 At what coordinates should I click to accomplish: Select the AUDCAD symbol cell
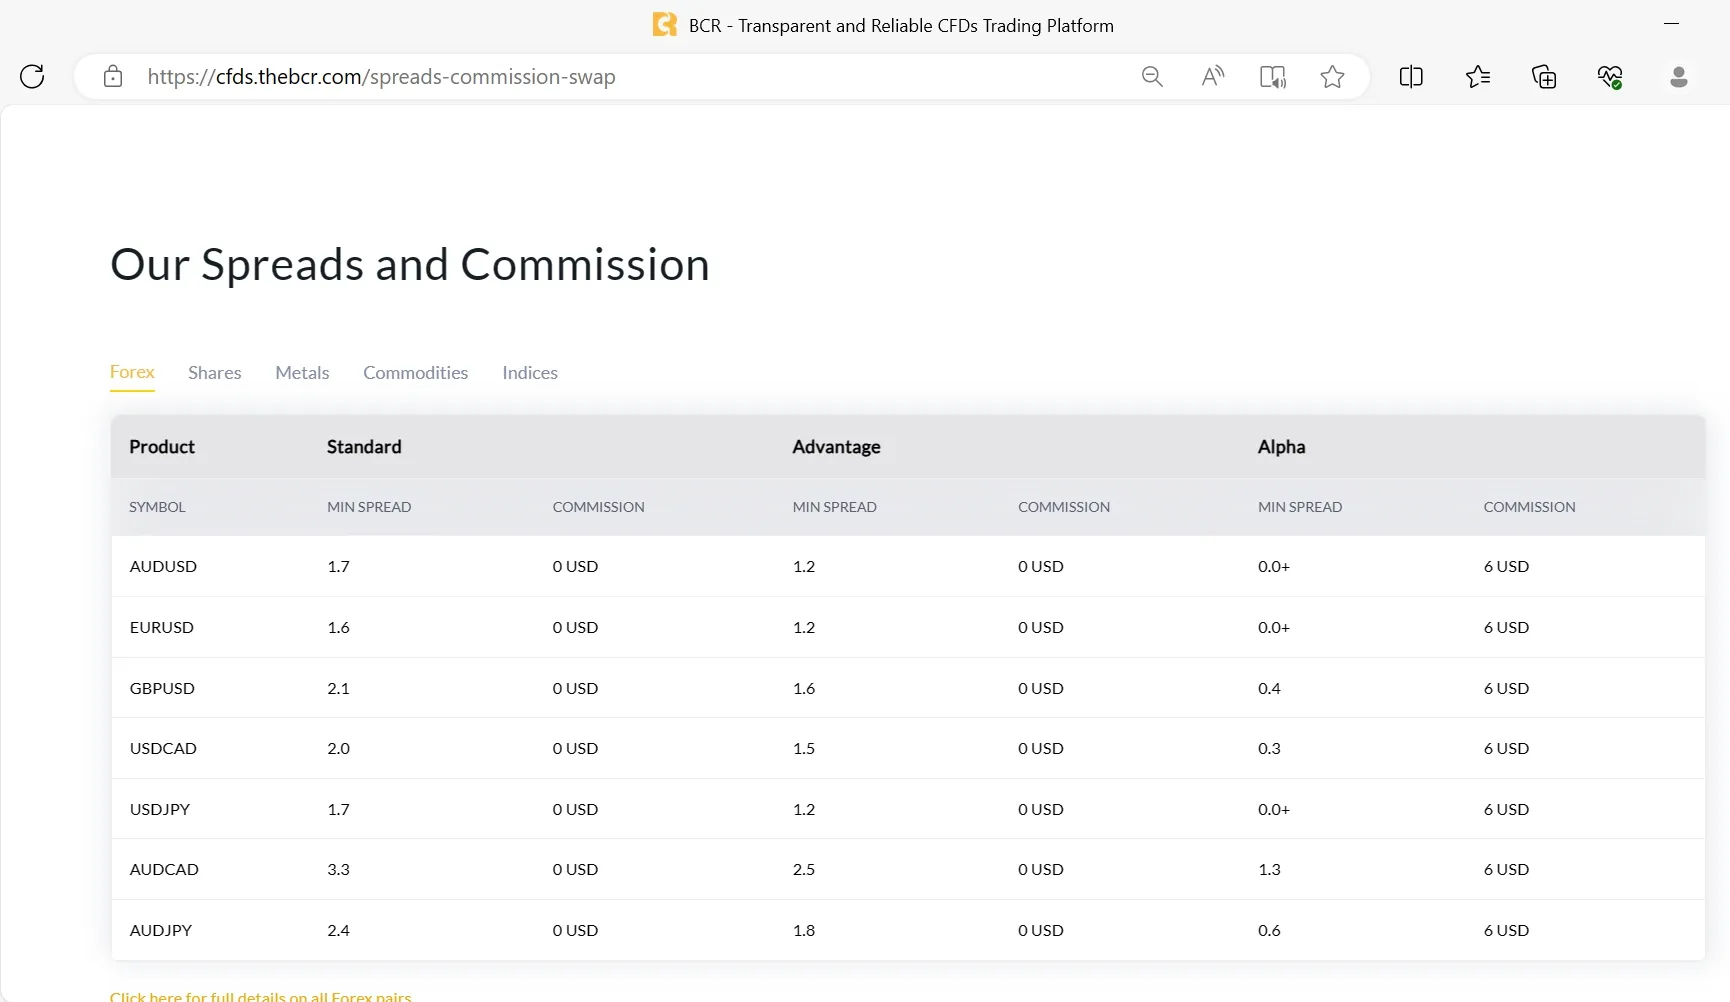[164, 869]
